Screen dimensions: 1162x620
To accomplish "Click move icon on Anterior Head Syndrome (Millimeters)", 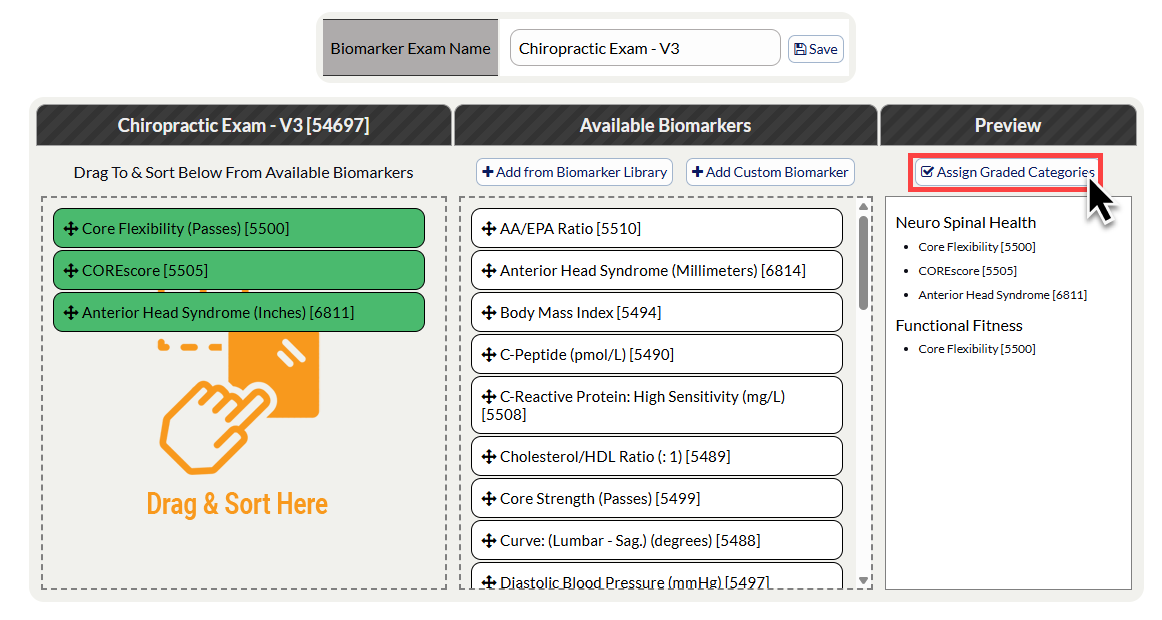I will [x=488, y=271].
